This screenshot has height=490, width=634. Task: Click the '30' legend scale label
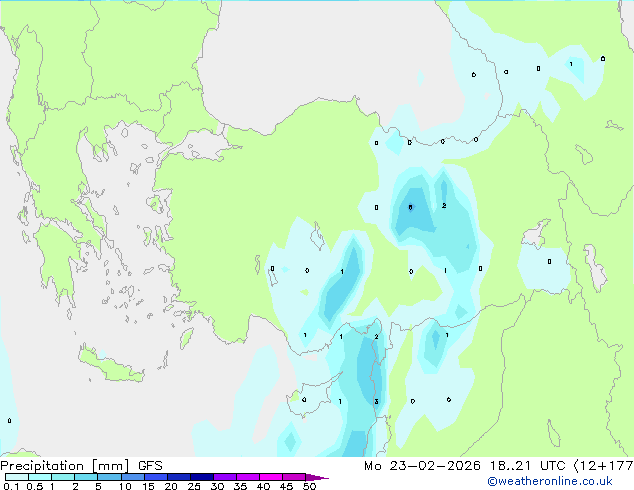tap(217, 486)
